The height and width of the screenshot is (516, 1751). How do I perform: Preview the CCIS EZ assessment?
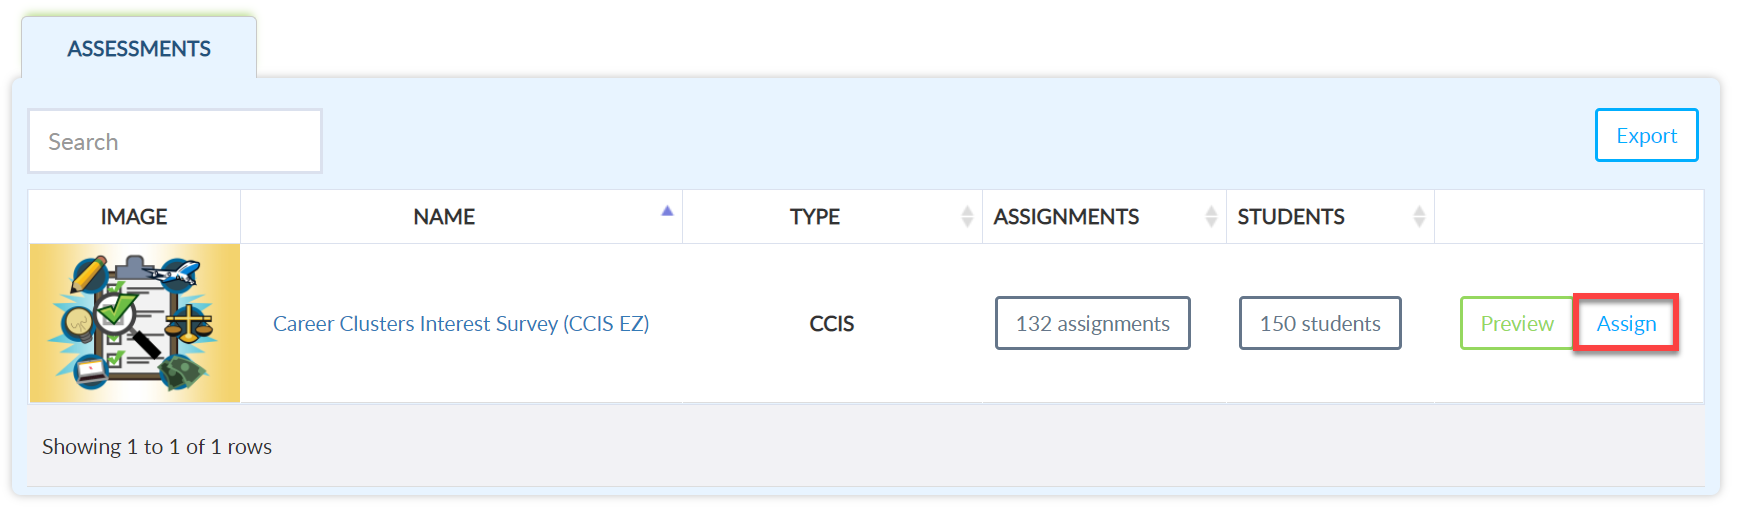point(1517,323)
